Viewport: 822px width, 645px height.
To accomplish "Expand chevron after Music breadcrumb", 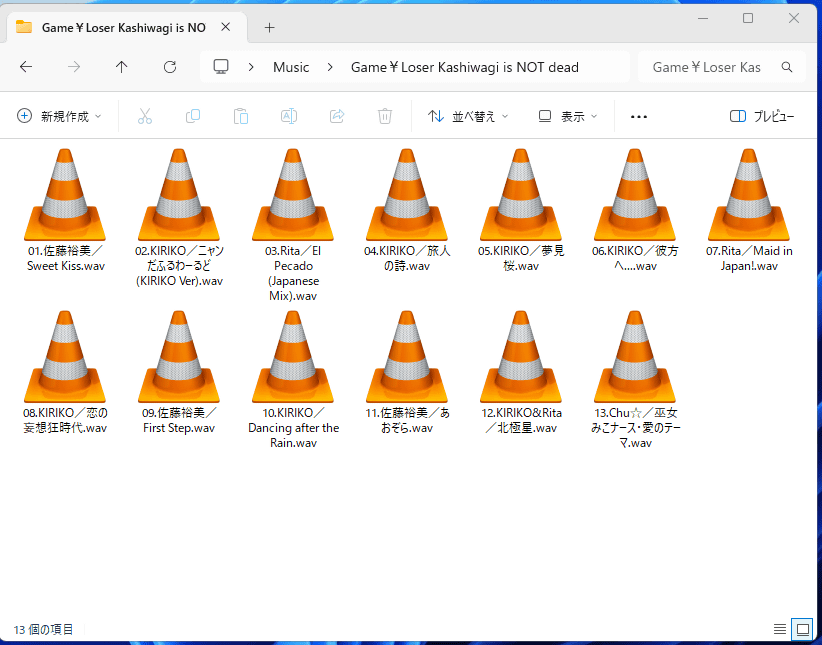I will tap(330, 67).
